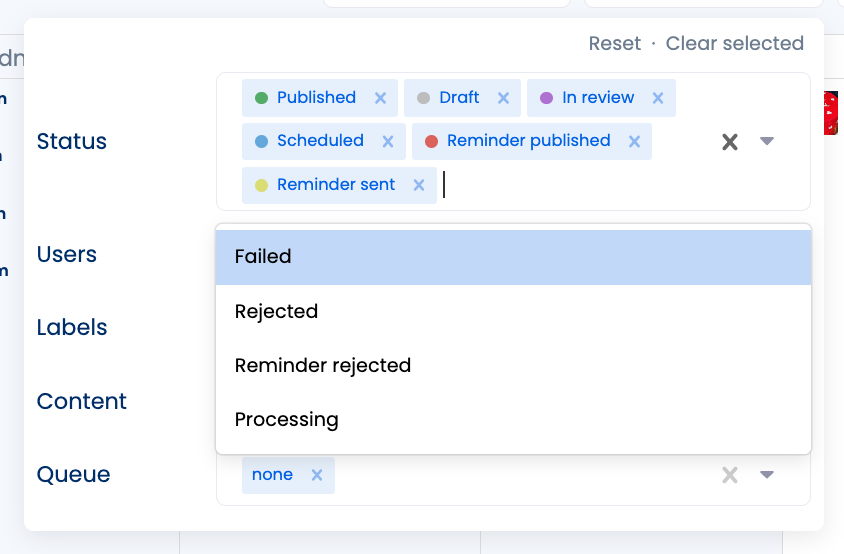Click the Published tag label

(x=316, y=98)
